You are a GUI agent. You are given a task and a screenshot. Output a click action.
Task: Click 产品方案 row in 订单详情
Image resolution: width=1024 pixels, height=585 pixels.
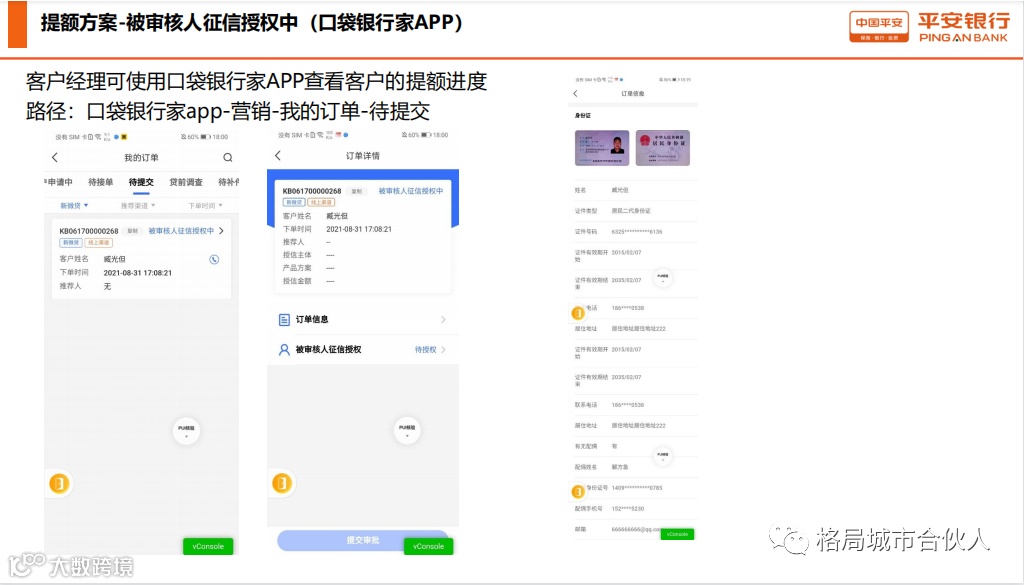pyautogui.click(x=362, y=268)
